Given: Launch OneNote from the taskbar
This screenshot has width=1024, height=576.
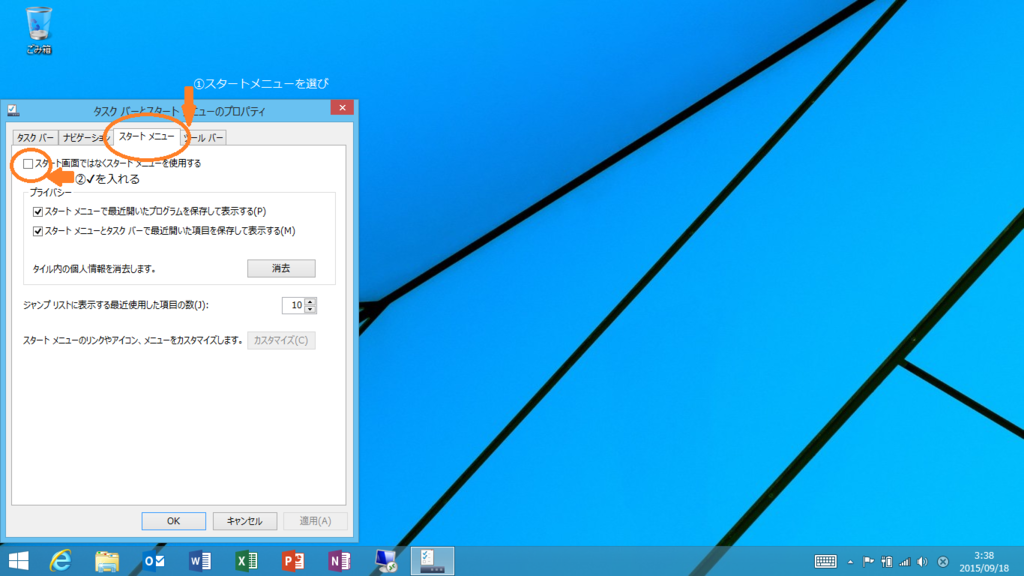Looking at the screenshot, I should tap(340, 561).
